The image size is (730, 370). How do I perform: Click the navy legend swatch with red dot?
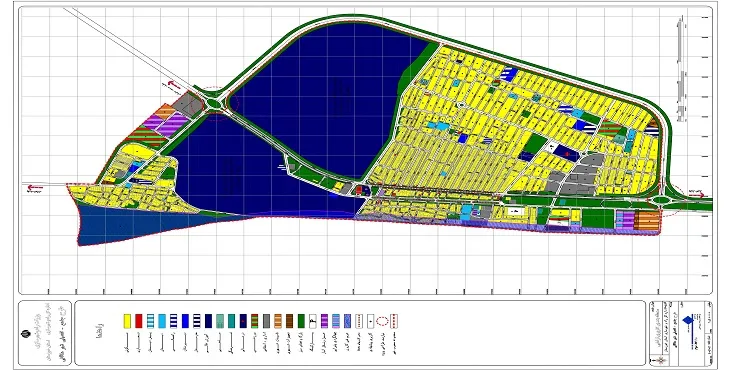point(243,321)
